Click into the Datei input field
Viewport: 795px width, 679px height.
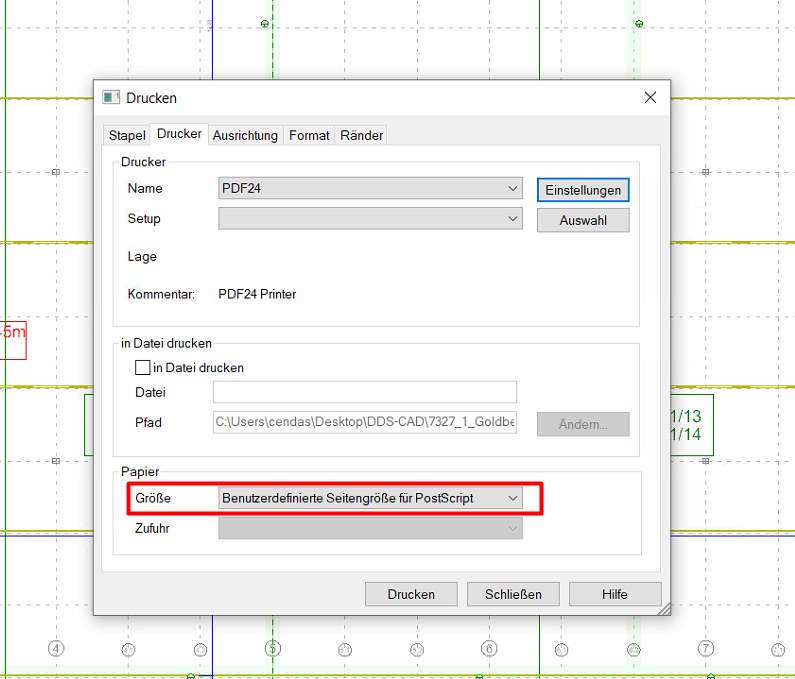pyautogui.click(x=365, y=392)
